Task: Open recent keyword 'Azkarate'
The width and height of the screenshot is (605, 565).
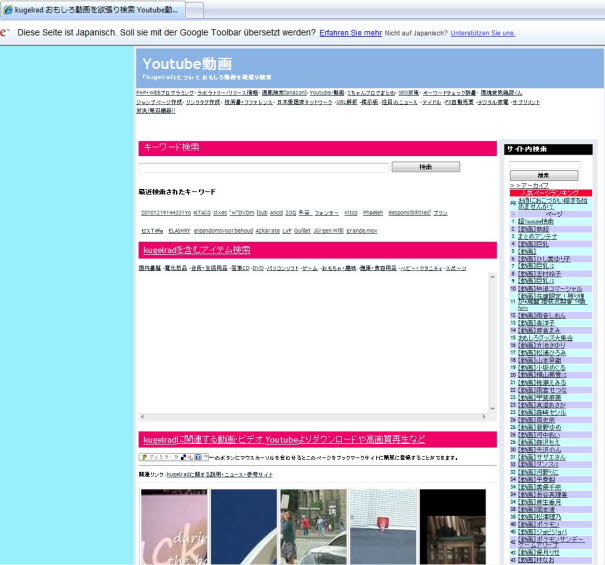Action: point(267,231)
